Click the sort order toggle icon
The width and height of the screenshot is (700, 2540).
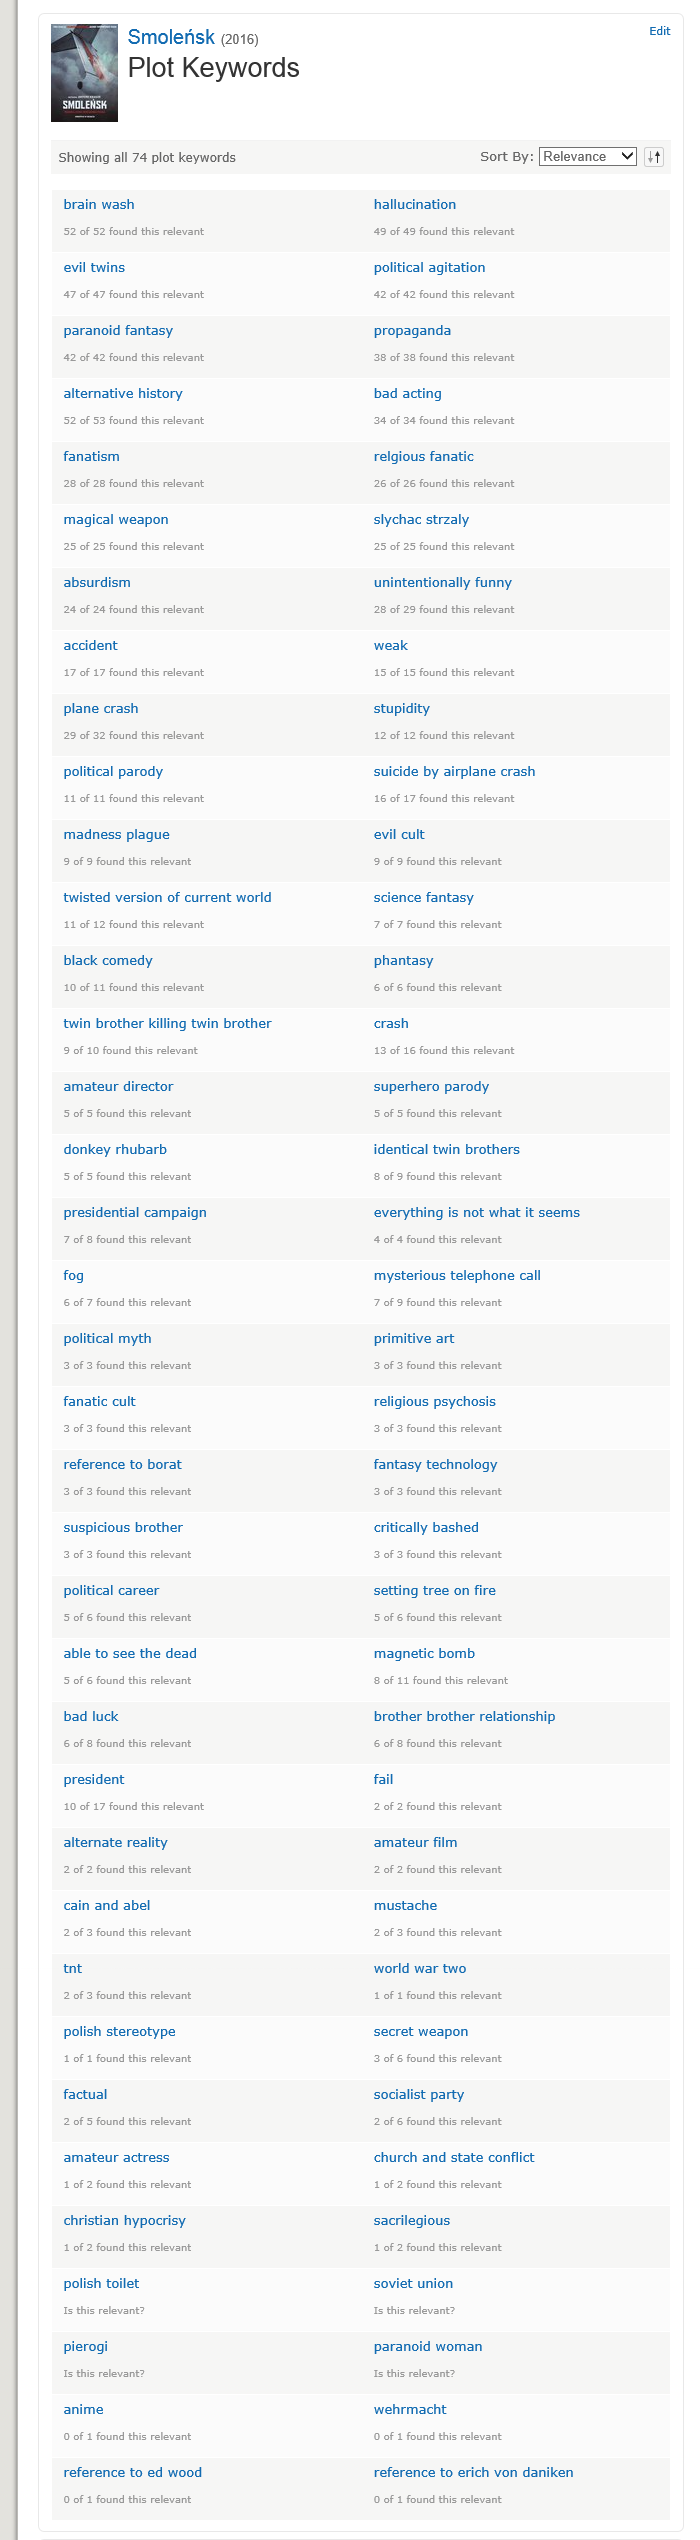tap(654, 157)
